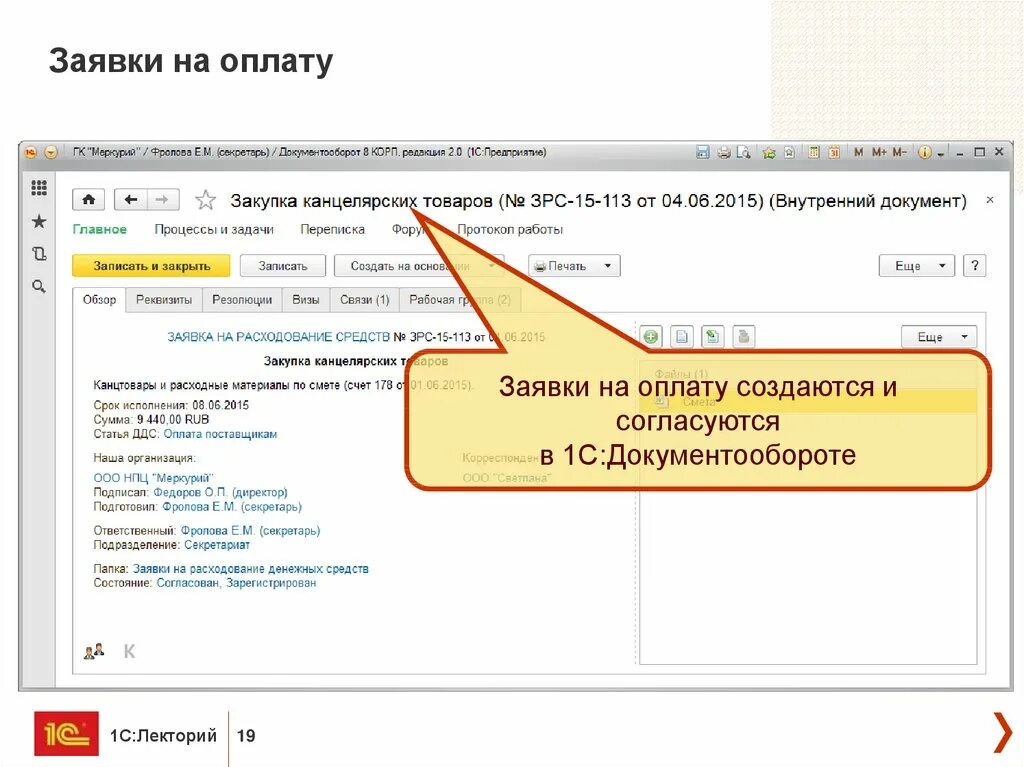This screenshot has height=767, width=1024.
Task: Click the two-people icon at bottom
Action: (x=94, y=651)
